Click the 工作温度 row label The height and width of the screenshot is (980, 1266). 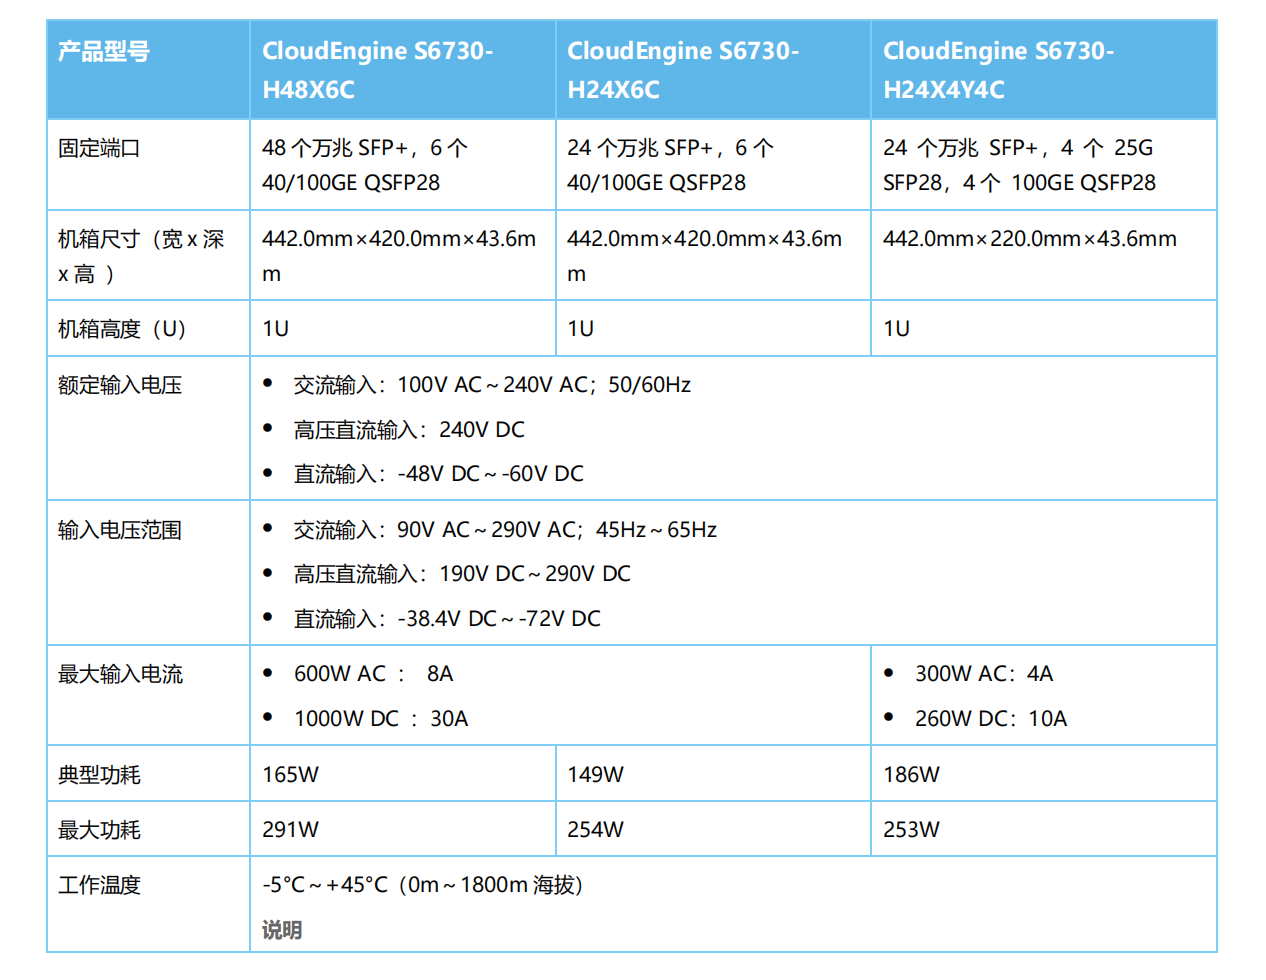point(99,885)
